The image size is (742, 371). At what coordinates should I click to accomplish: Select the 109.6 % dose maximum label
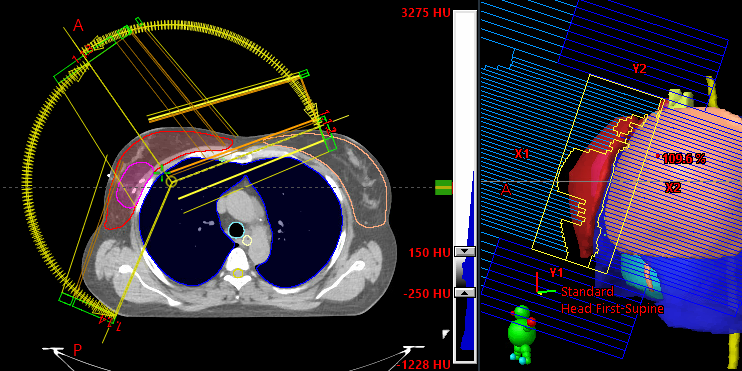[684, 159]
